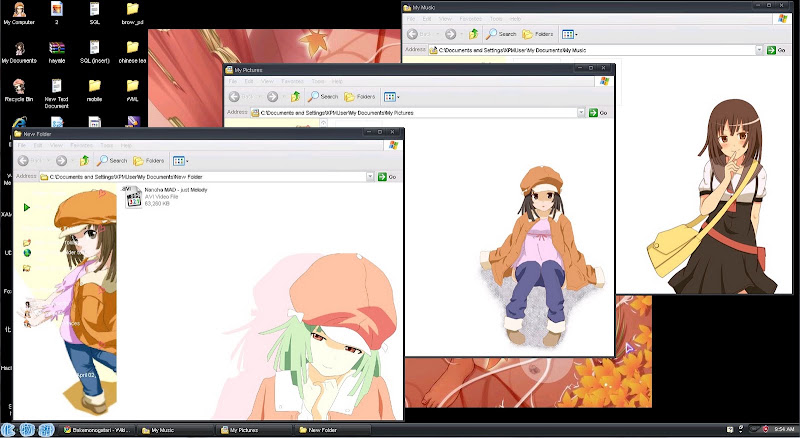Toggle Folders pane in New Folder window
Viewport: 800px width, 438px height.
149,161
